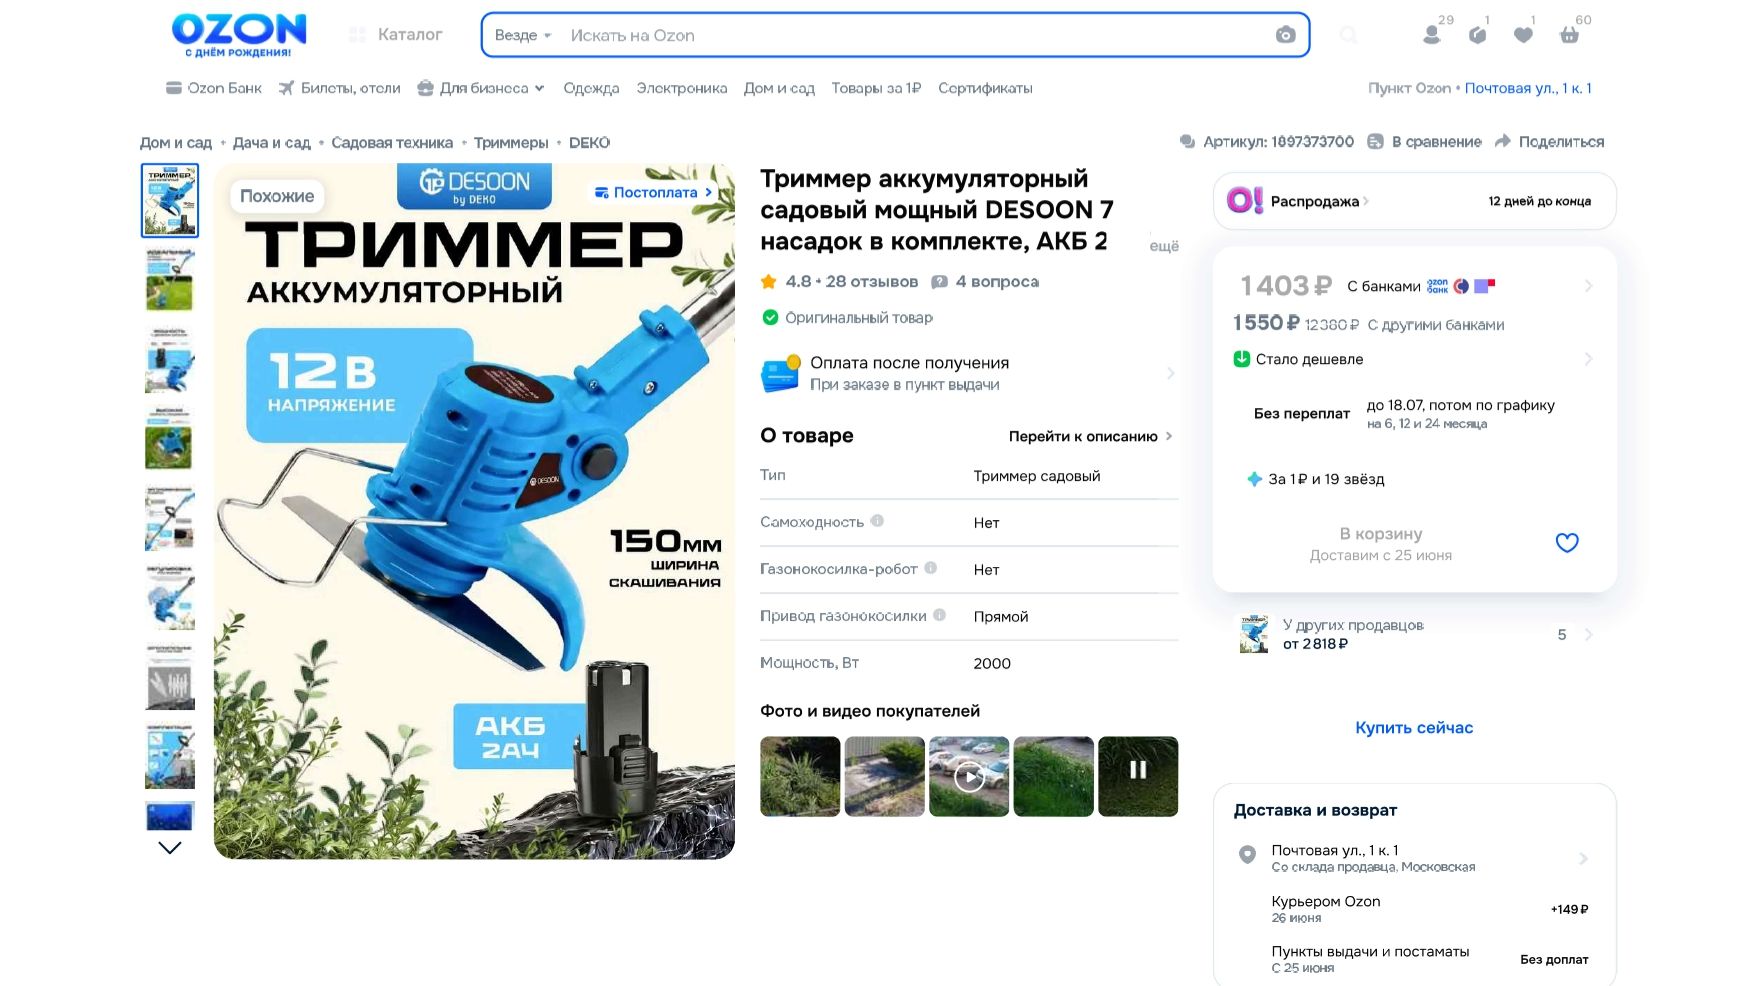The height and width of the screenshot is (986, 1755).
Task: Toggle favorite heart in price card
Action: [x=1567, y=543]
